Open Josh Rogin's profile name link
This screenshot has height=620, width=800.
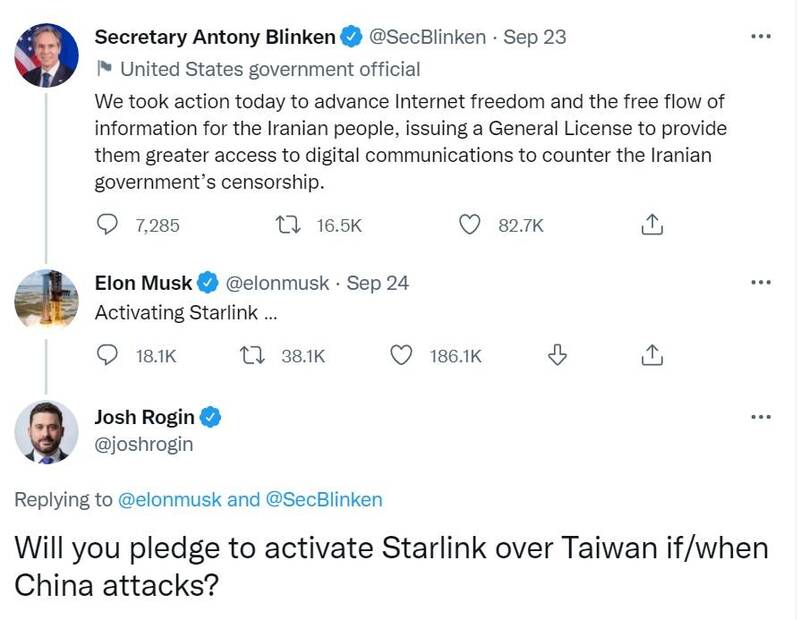point(144,417)
